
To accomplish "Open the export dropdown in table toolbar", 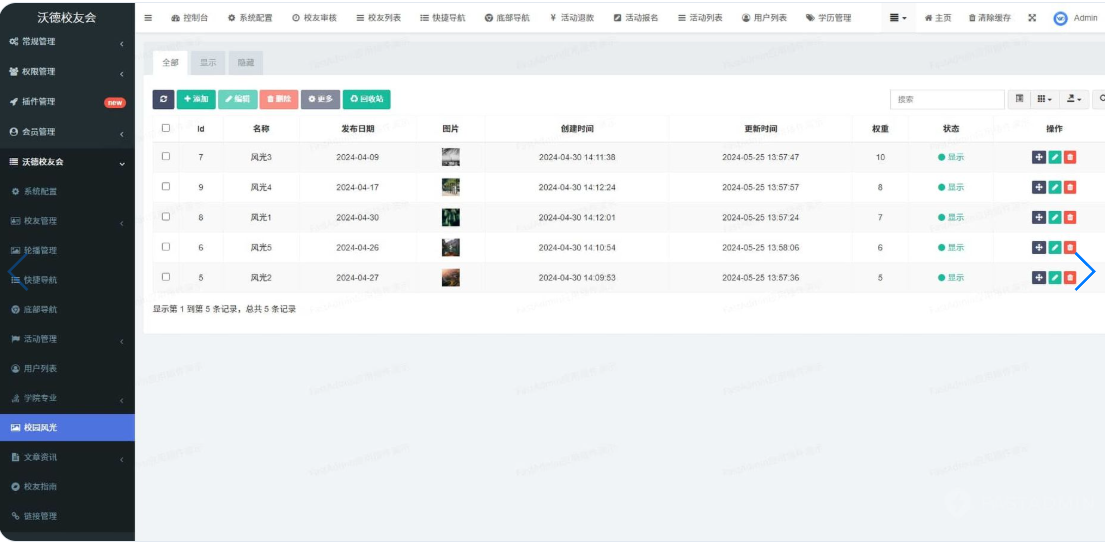I will point(1074,99).
